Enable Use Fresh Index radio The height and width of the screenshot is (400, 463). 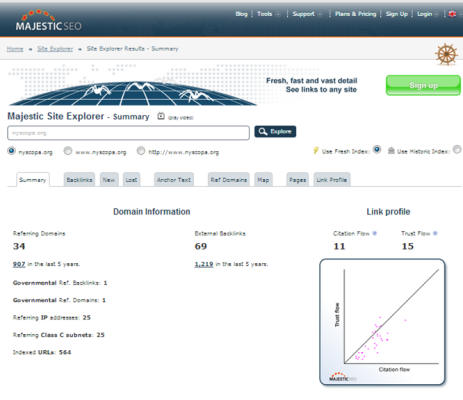pos(377,150)
